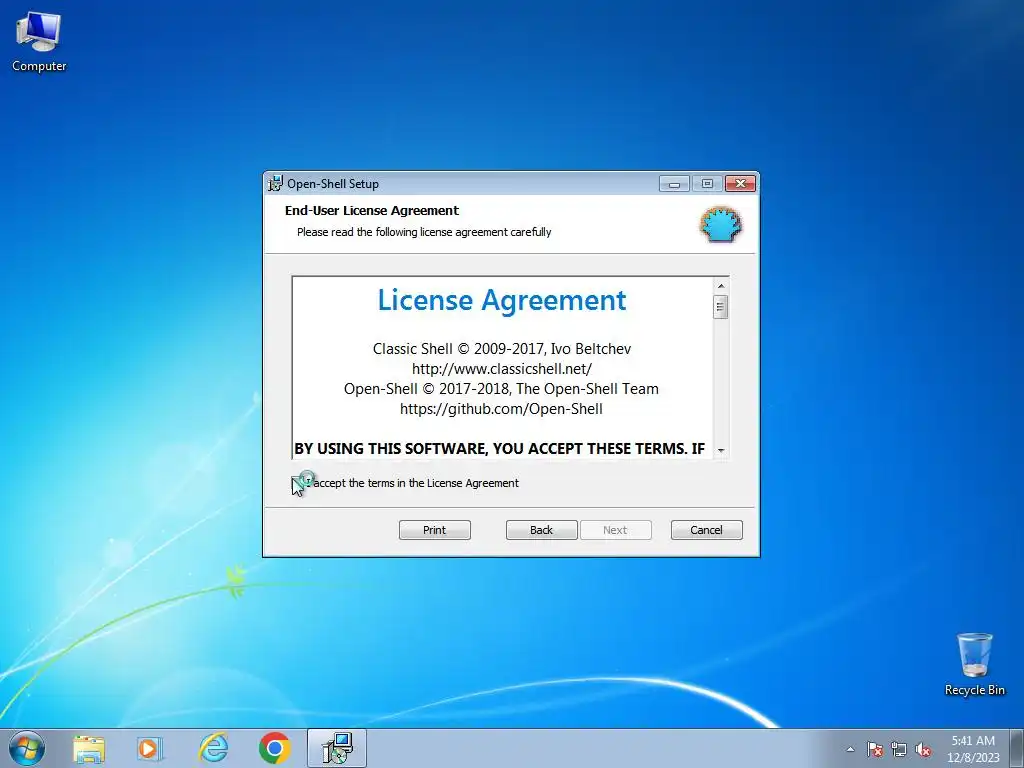Viewport: 1024px width, 768px height.
Task: Close the Open-Shell Setup window
Action: pos(741,184)
